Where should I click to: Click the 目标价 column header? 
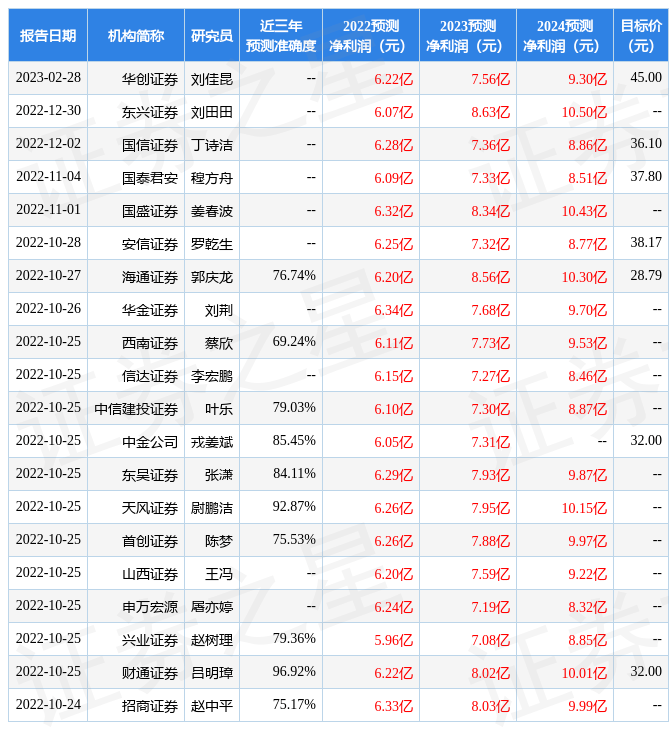click(641, 35)
